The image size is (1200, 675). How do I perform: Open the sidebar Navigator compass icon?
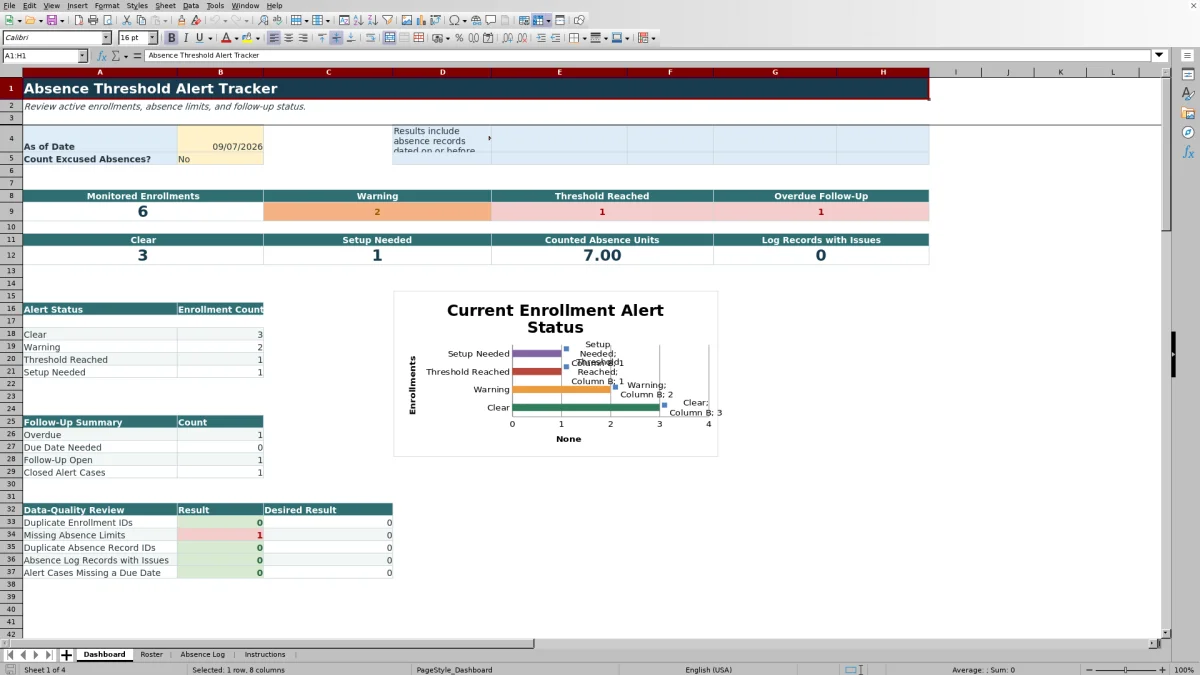(1188, 132)
